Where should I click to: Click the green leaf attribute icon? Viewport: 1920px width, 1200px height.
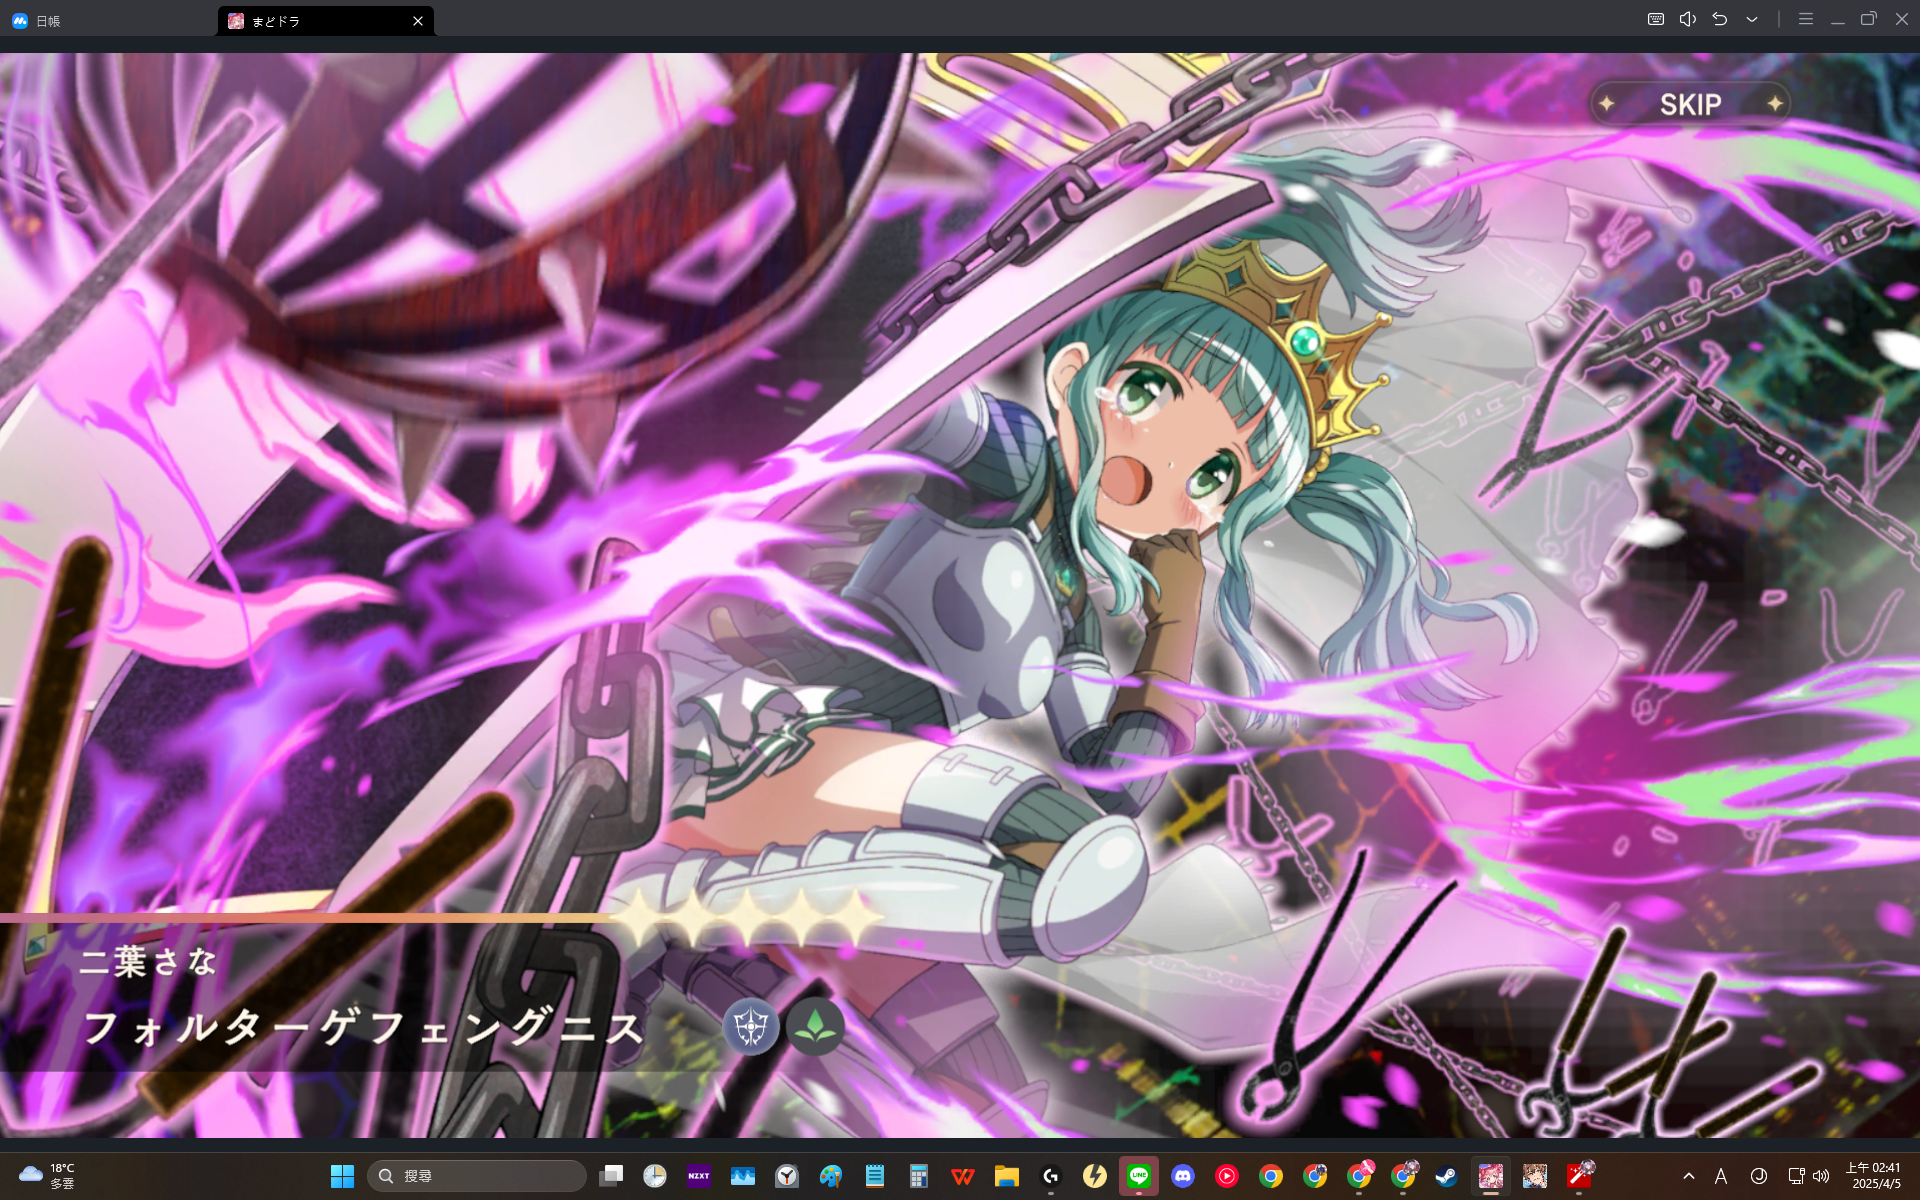click(x=815, y=1026)
